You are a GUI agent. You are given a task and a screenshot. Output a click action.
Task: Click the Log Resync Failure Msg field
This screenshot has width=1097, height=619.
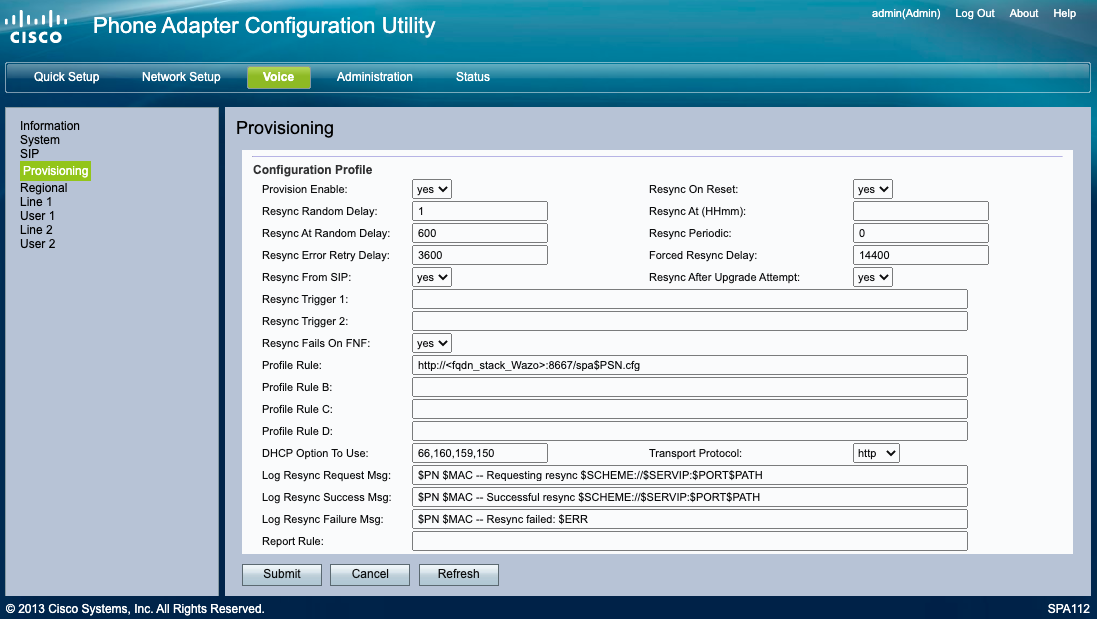point(690,520)
